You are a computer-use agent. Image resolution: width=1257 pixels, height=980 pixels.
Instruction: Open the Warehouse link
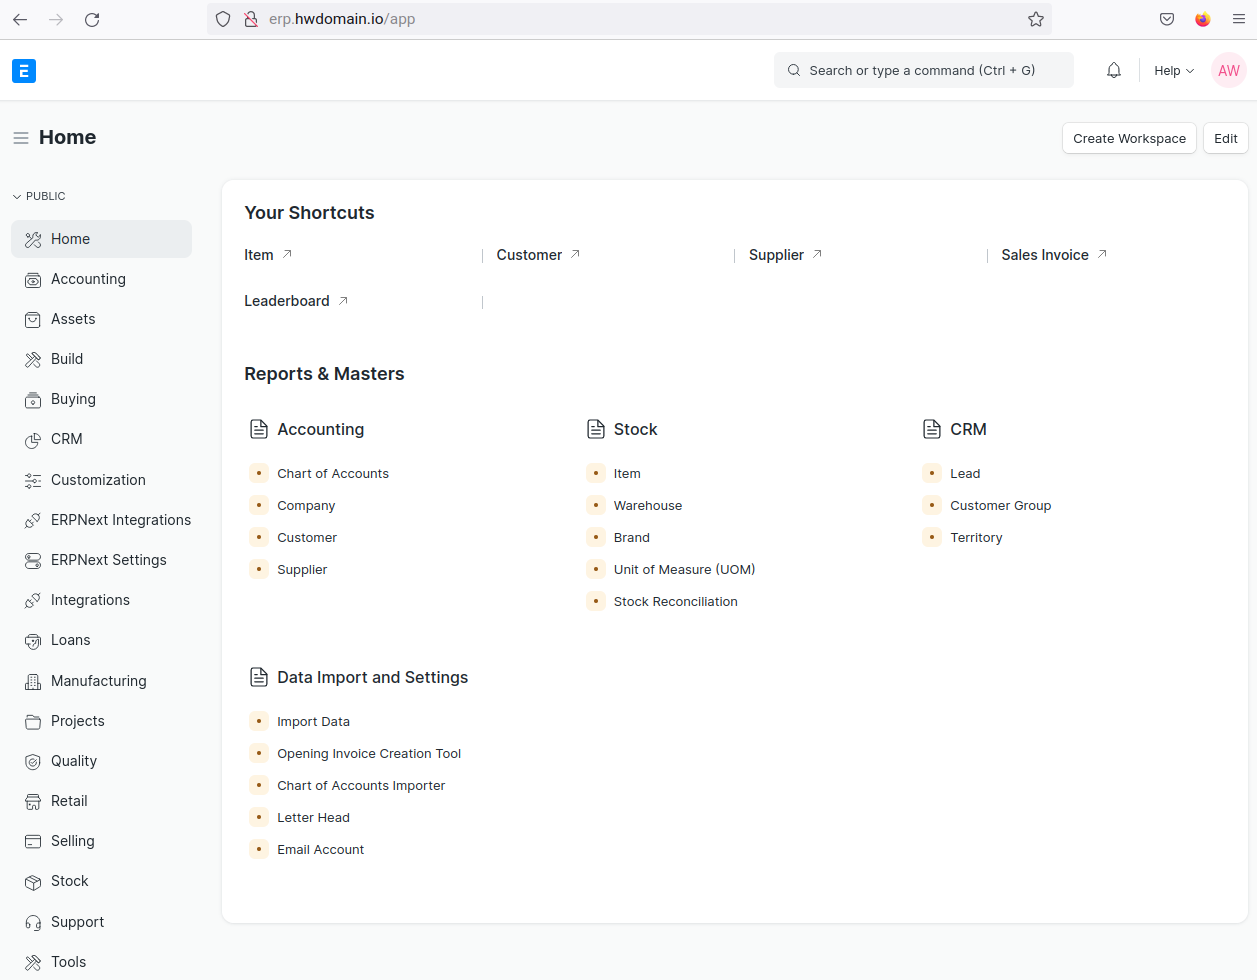tap(648, 506)
